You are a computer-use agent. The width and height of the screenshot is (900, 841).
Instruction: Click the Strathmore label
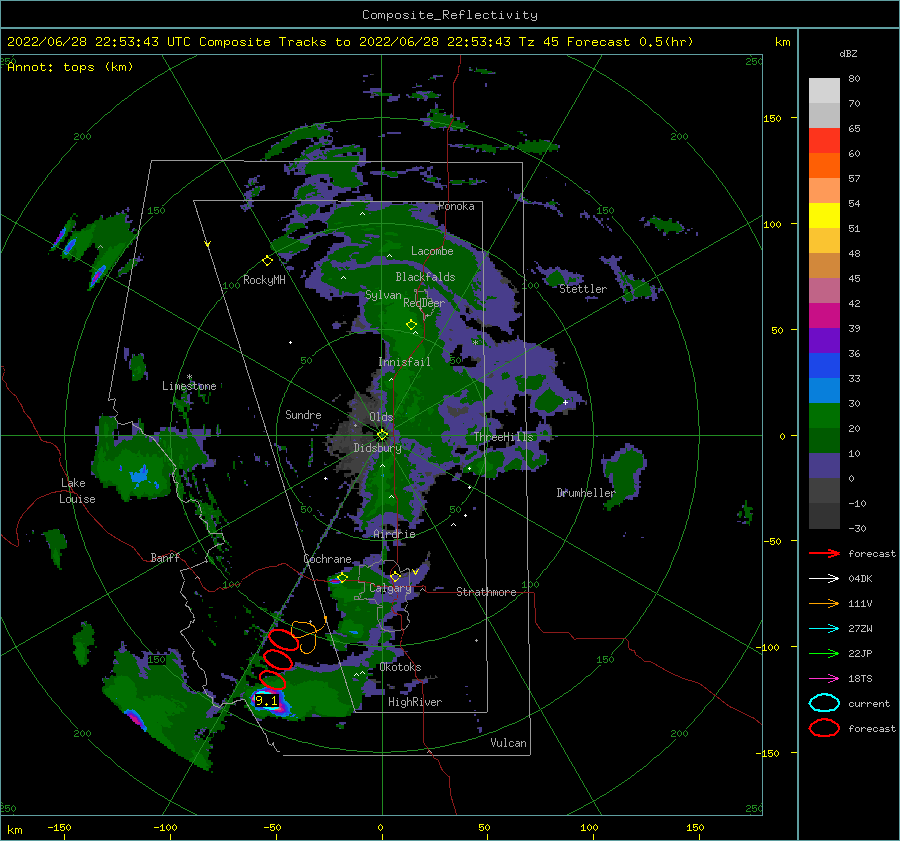coord(486,592)
